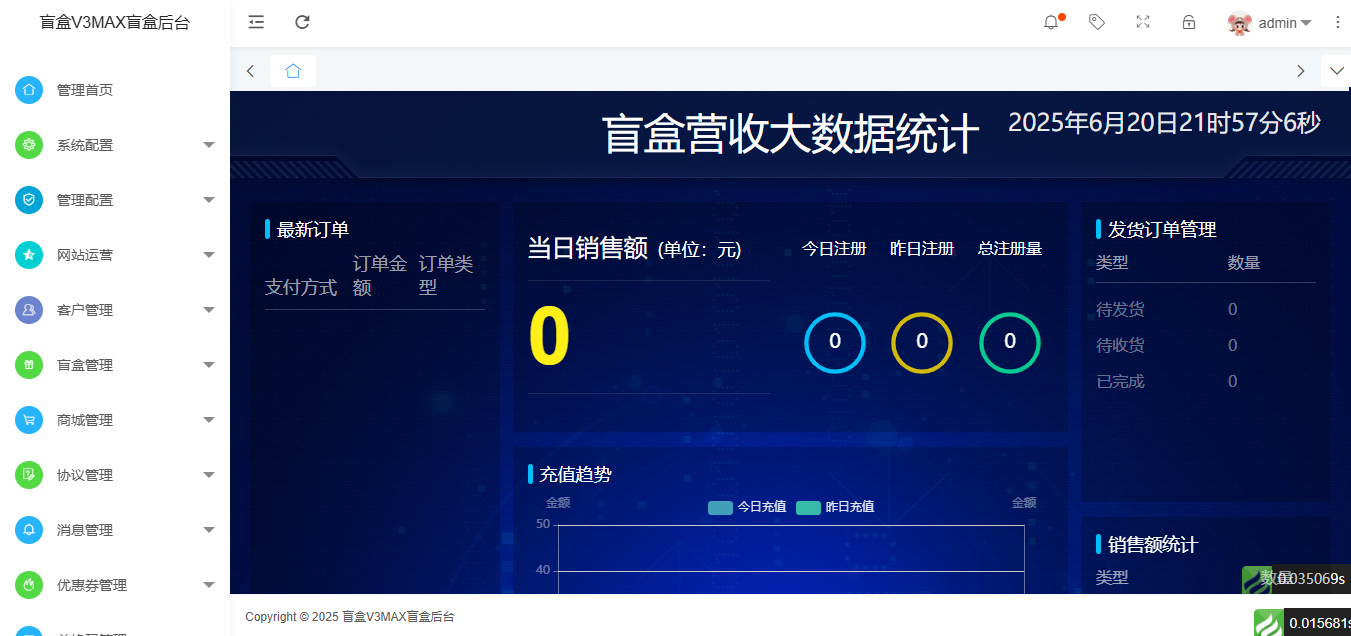
Task: Toggle 今日充值 chart legend
Action: [747, 507]
